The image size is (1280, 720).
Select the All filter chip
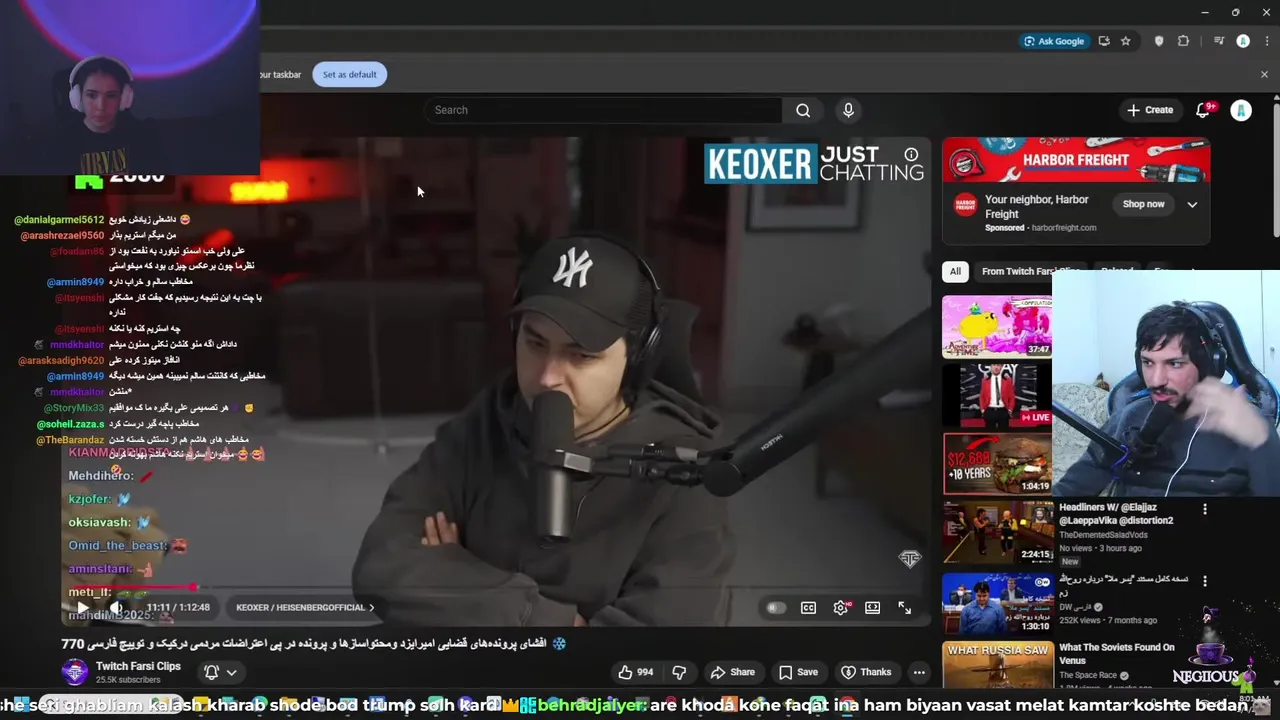click(x=955, y=271)
